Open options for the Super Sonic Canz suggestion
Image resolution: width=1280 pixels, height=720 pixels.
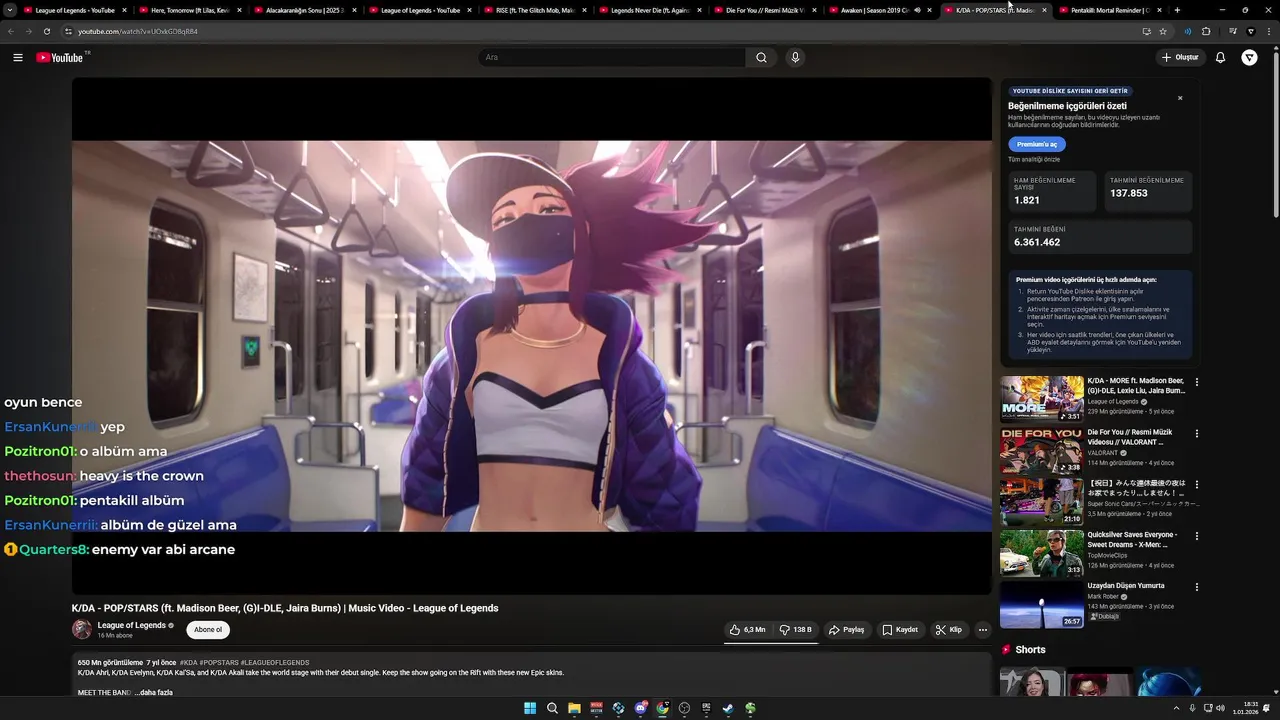1197,484
